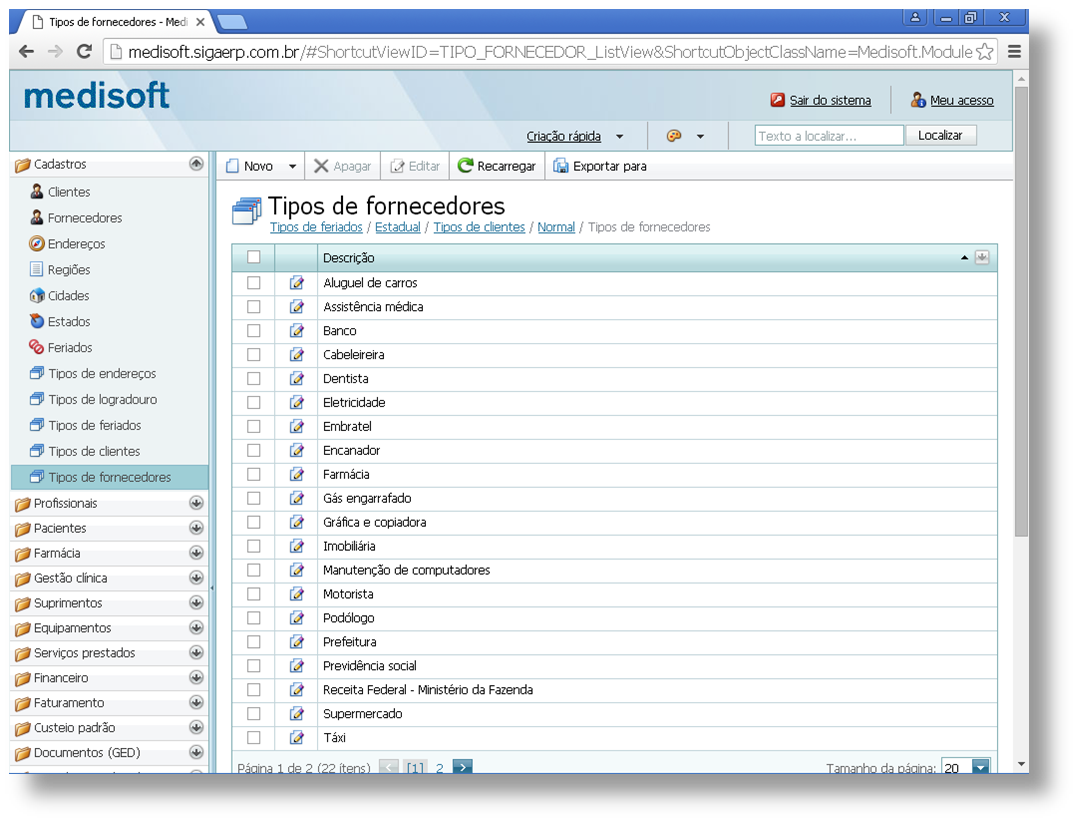Check the Podólogo row checkbox

[254, 618]
